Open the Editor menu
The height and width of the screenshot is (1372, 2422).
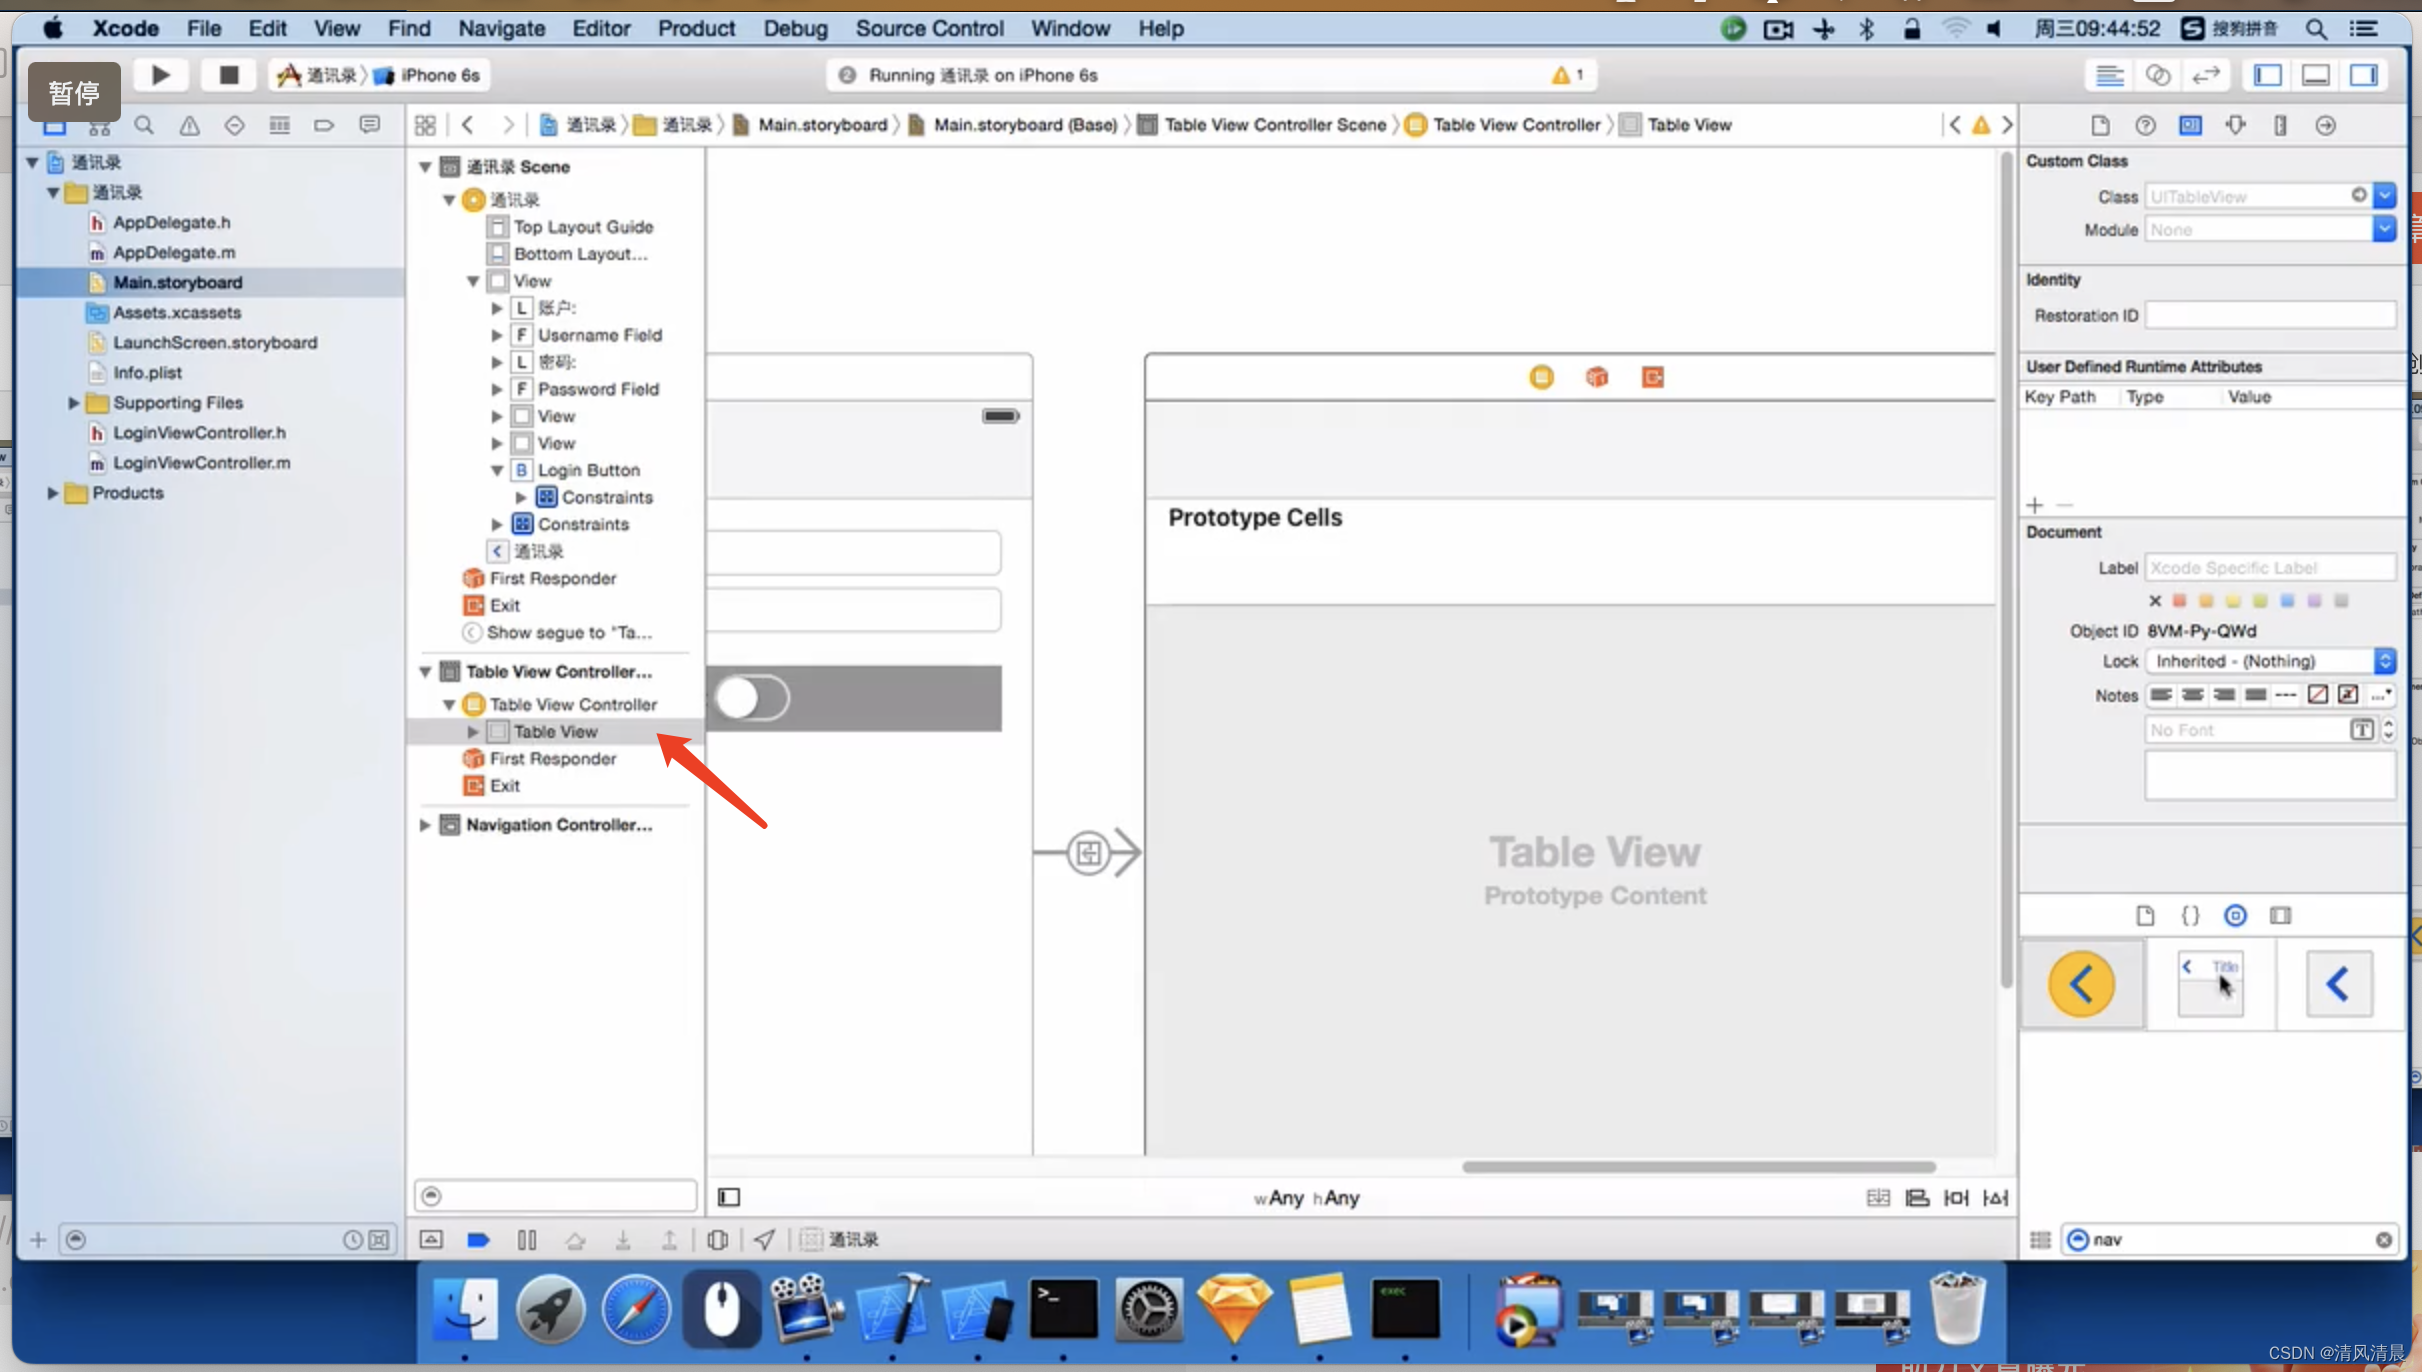point(601,28)
